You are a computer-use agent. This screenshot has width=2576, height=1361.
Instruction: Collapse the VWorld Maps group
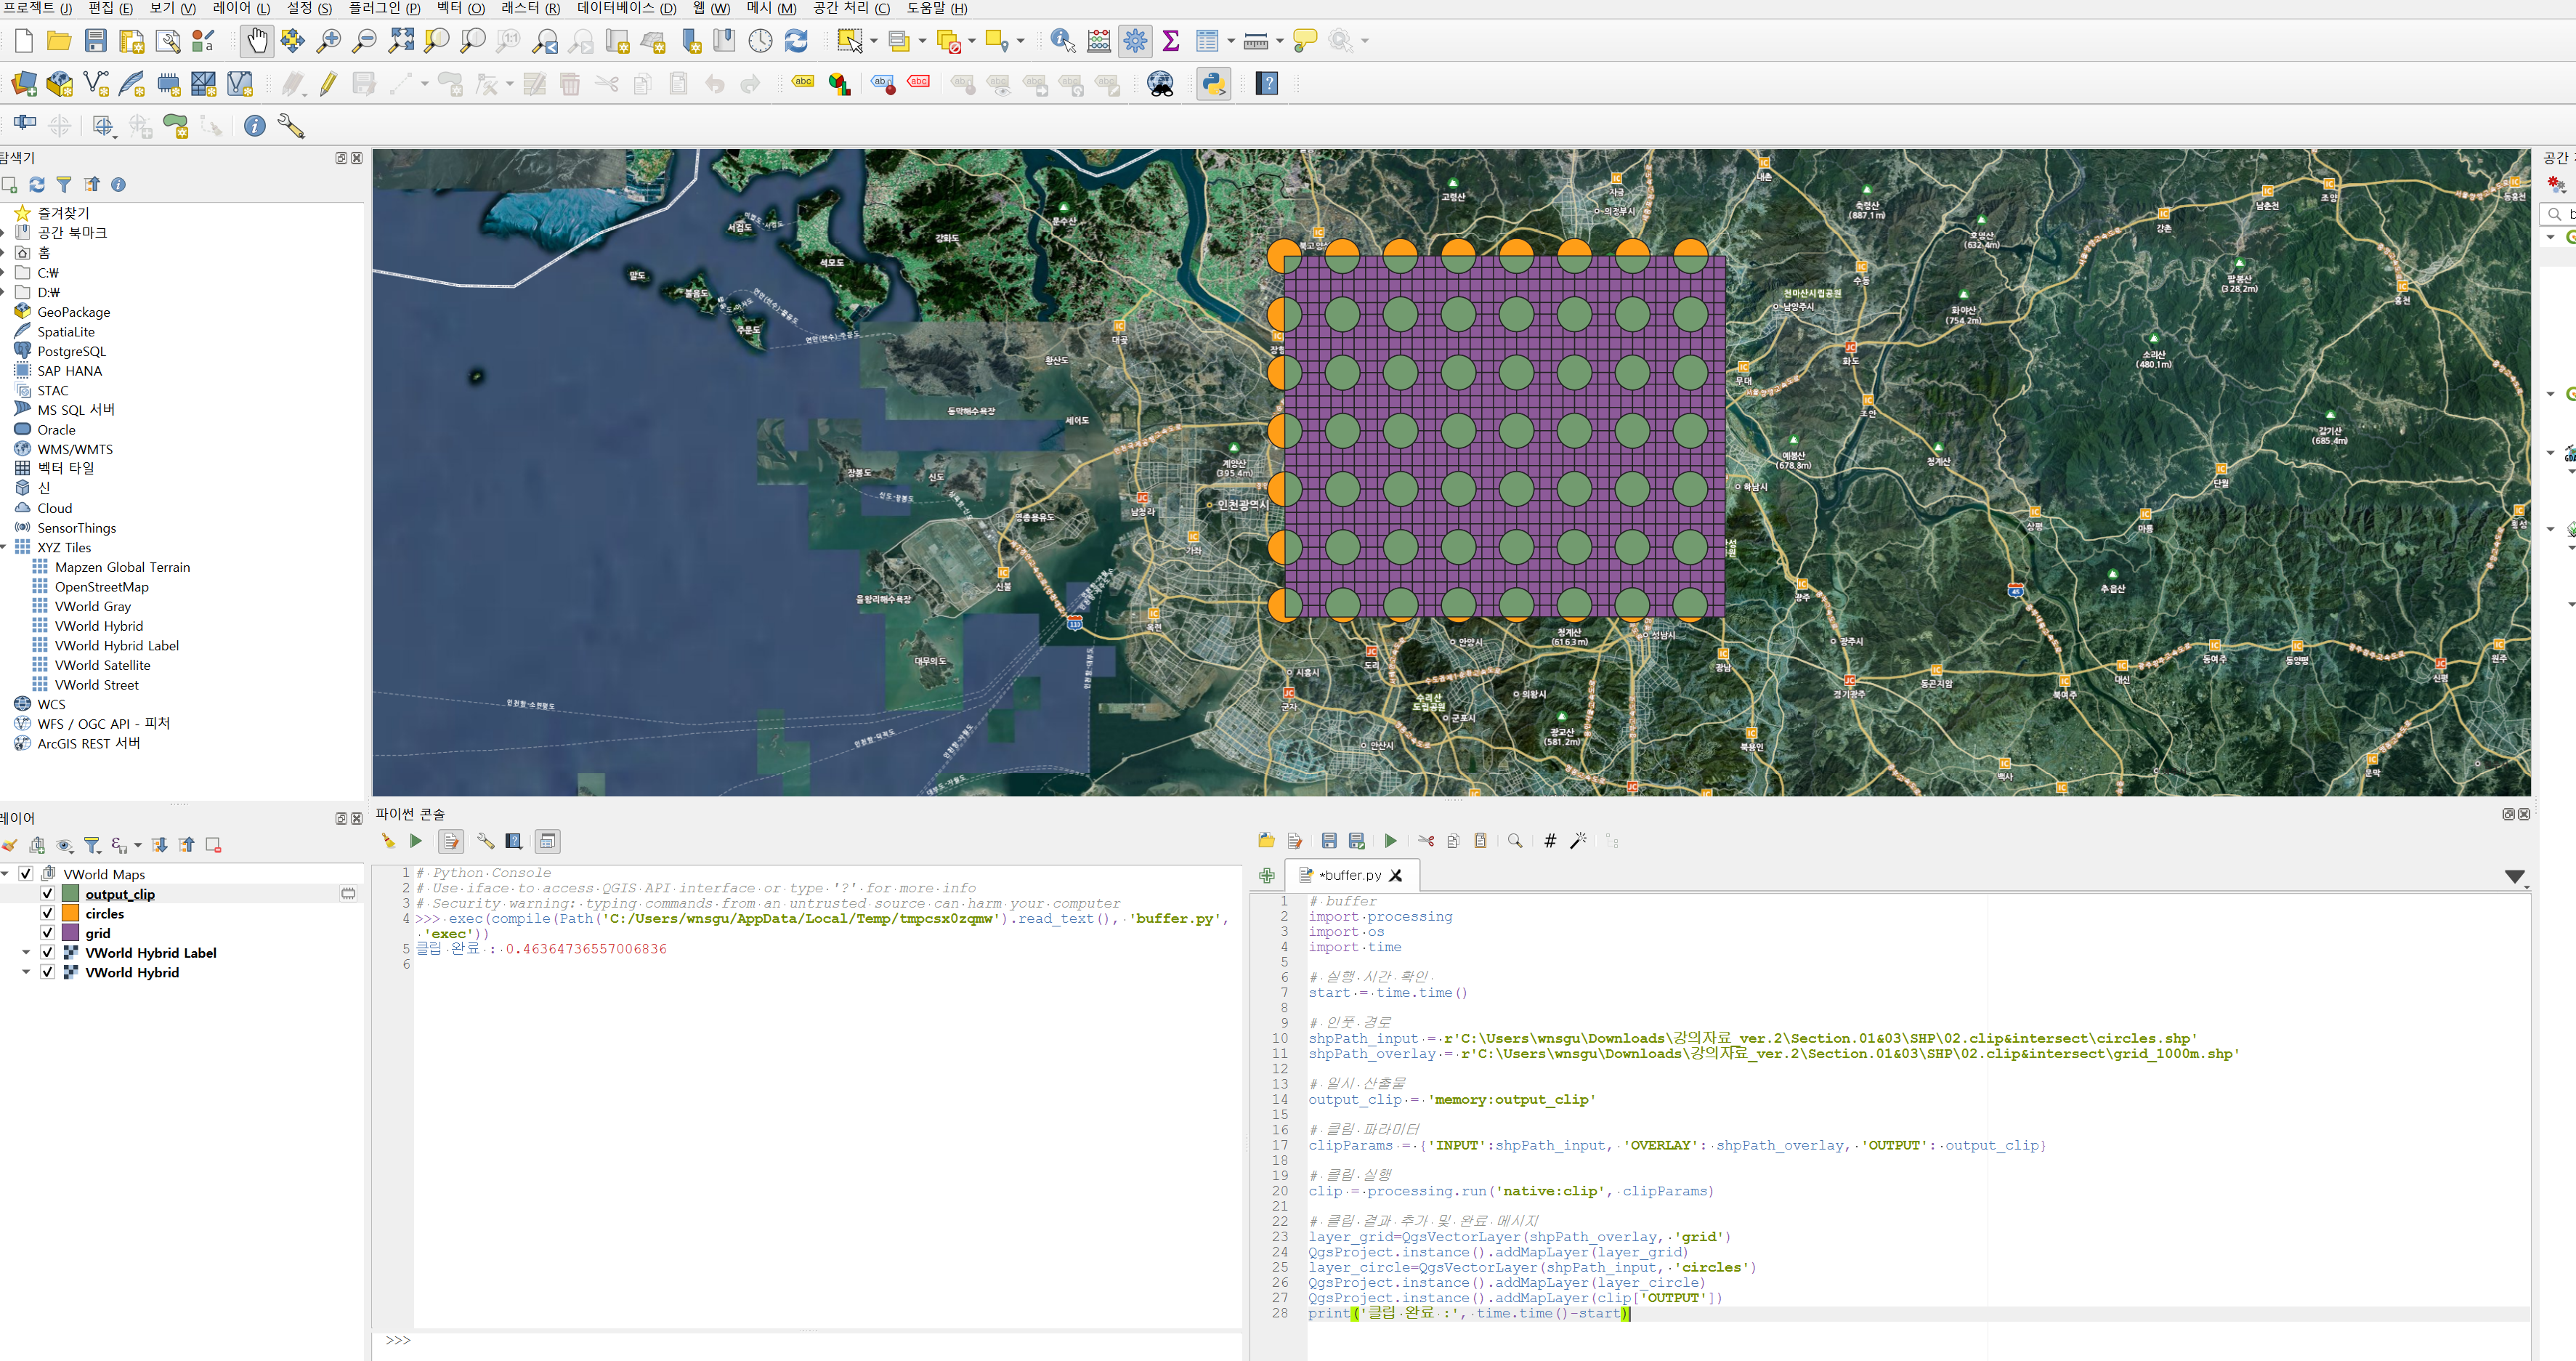(x=5, y=873)
